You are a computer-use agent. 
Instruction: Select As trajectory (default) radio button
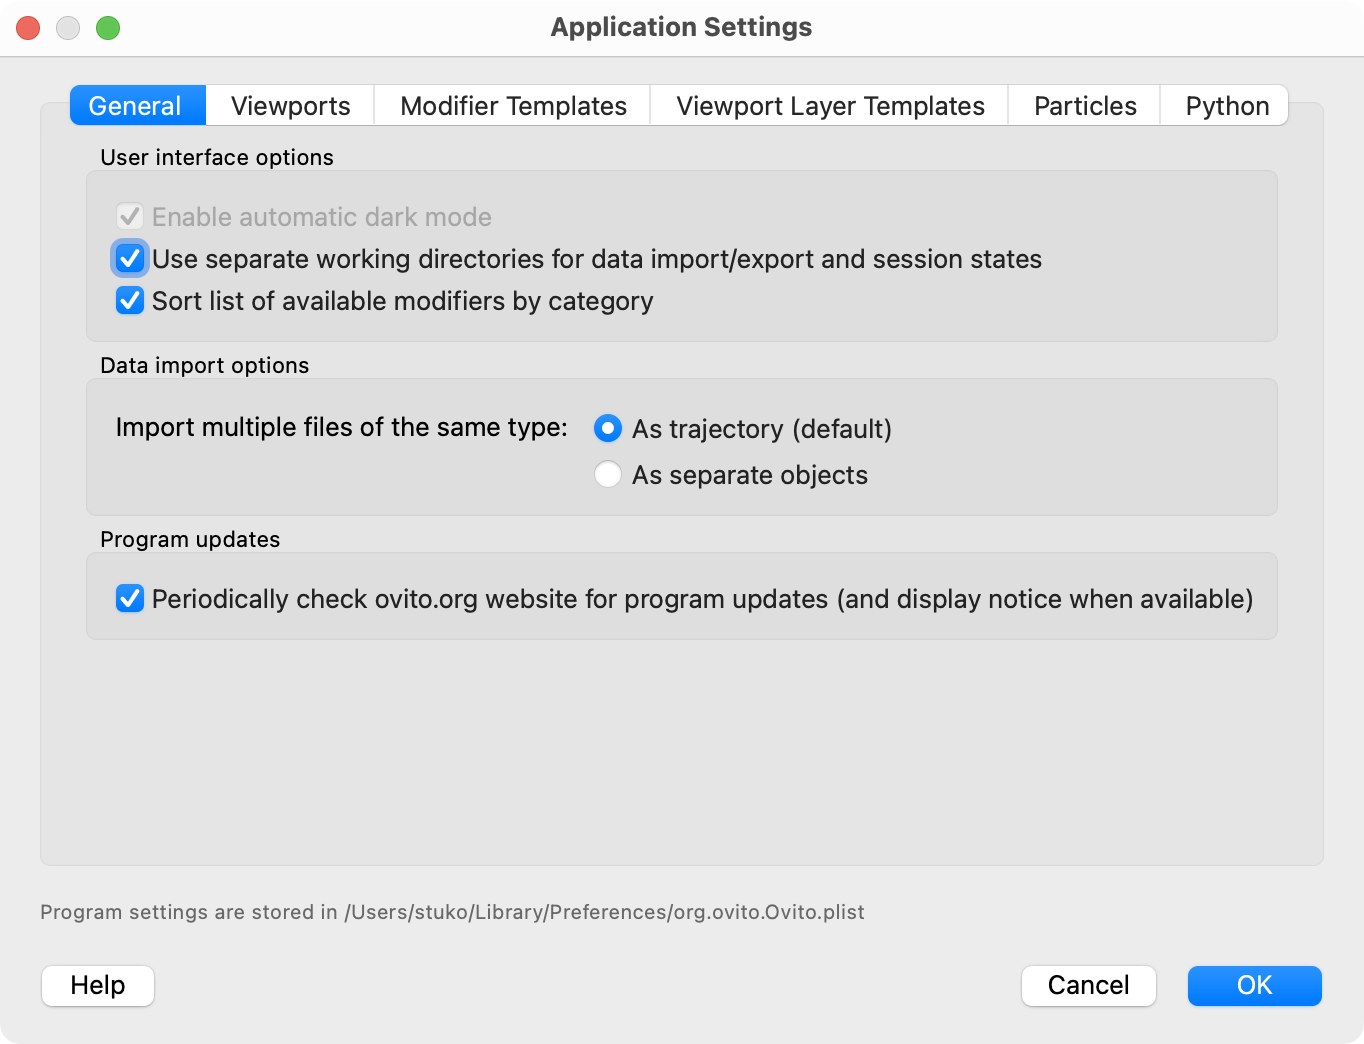[608, 429]
